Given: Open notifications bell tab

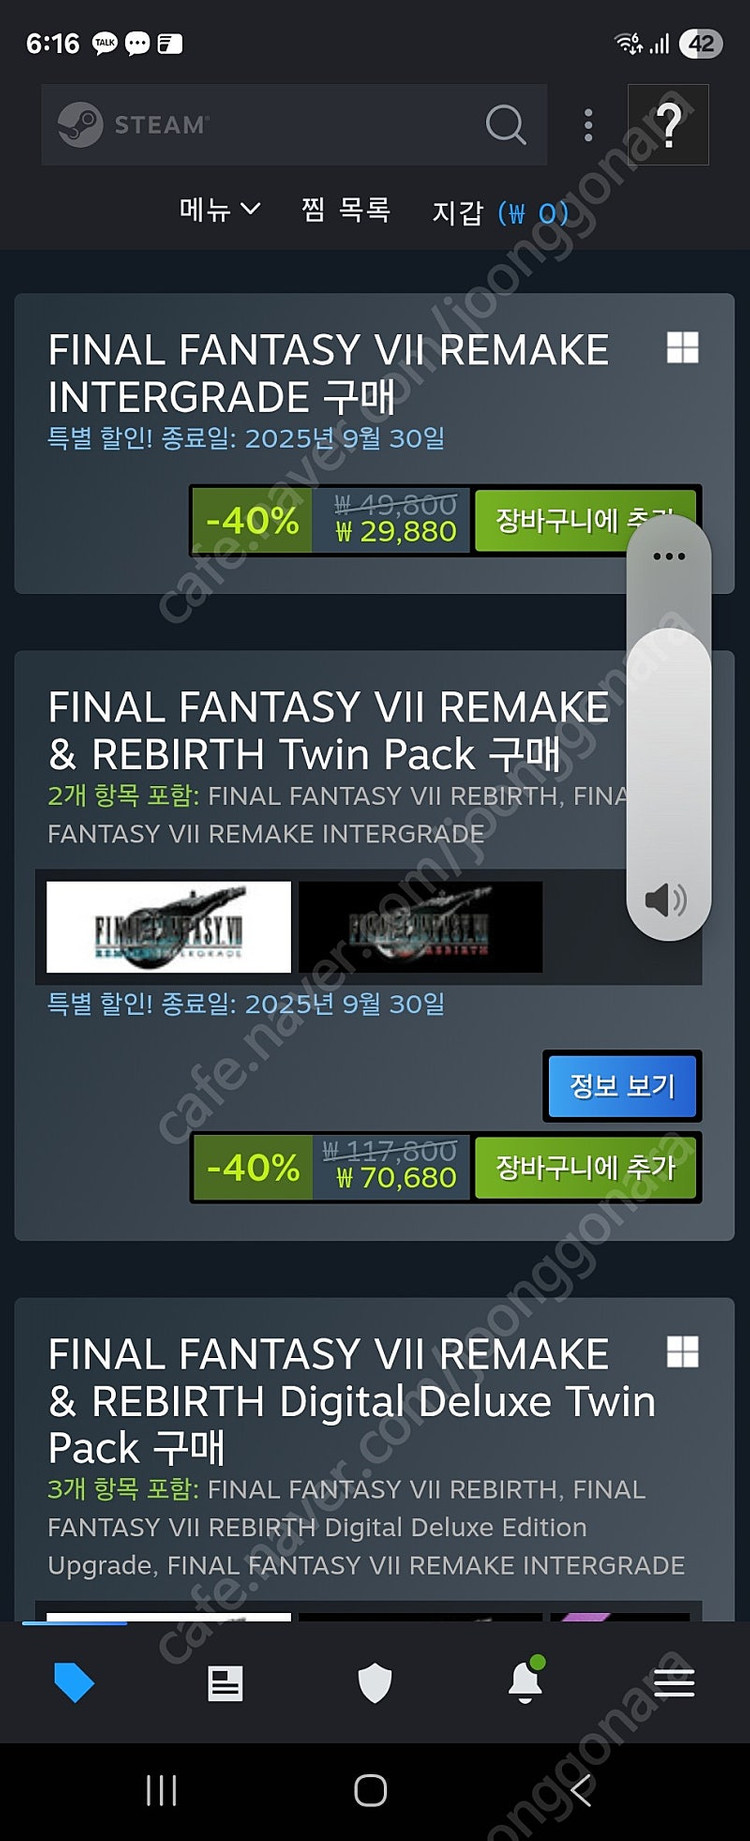Looking at the screenshot, I should coord(526,1681).
